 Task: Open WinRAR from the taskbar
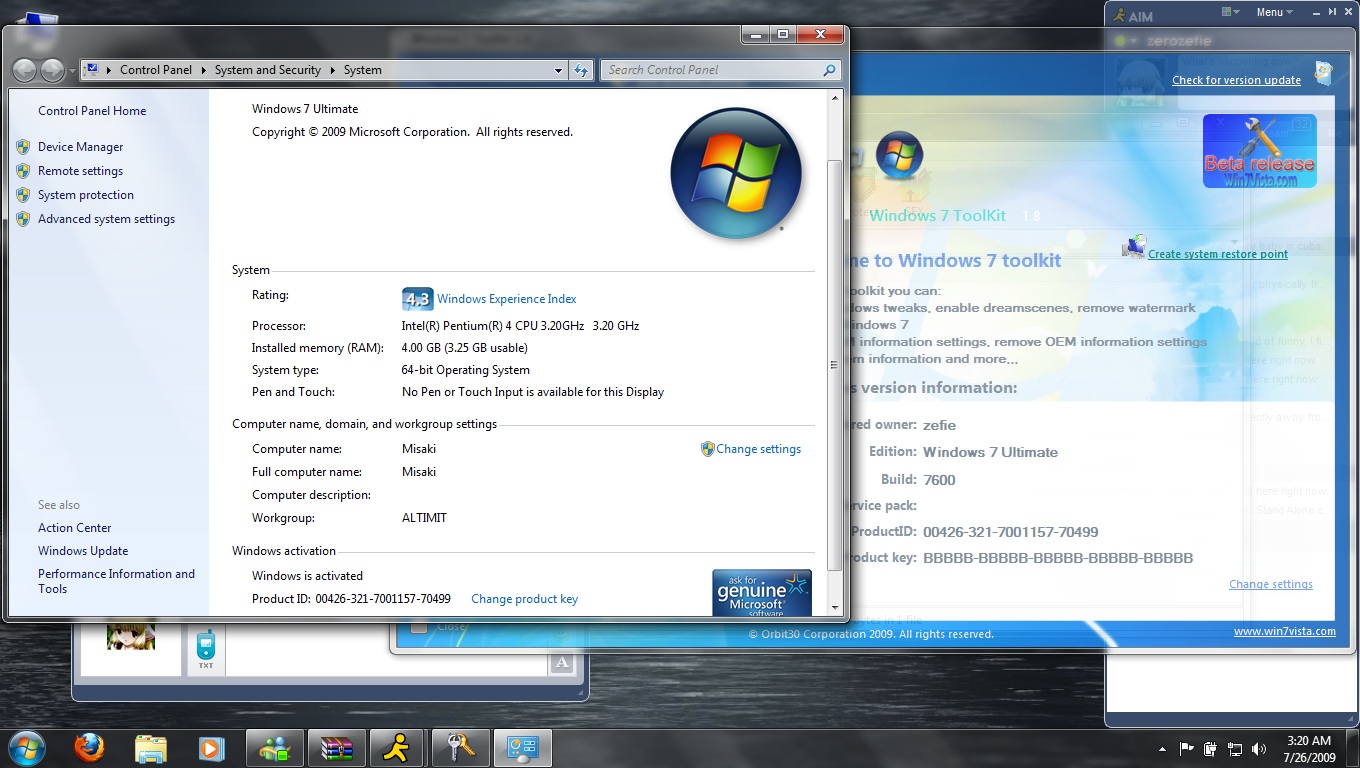point(335,748)
